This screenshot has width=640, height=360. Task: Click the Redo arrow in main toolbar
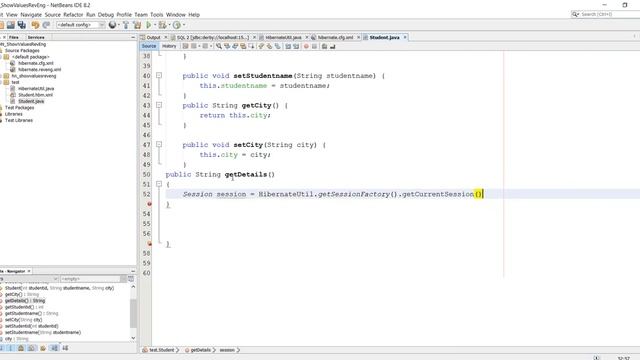(x=46, y=25)
